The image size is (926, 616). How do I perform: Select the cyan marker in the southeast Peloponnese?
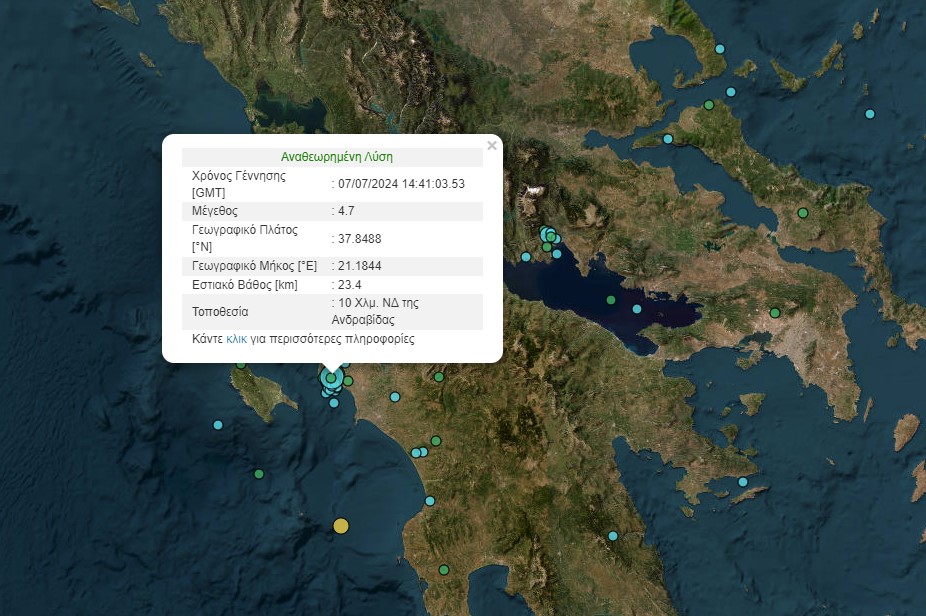point(613,536)
